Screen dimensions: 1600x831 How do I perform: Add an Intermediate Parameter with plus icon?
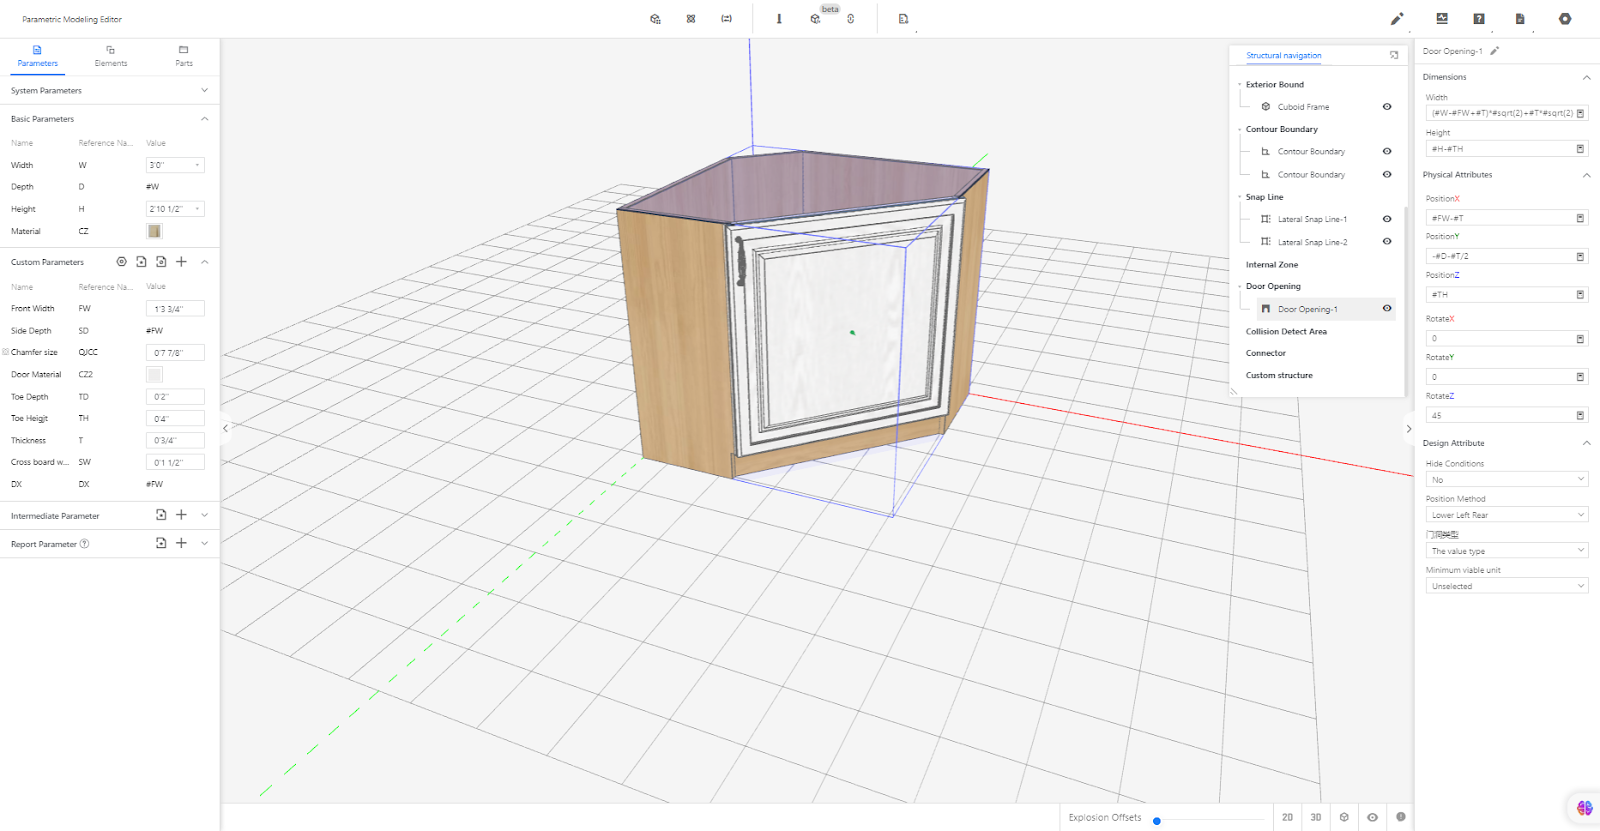point(181,515)
